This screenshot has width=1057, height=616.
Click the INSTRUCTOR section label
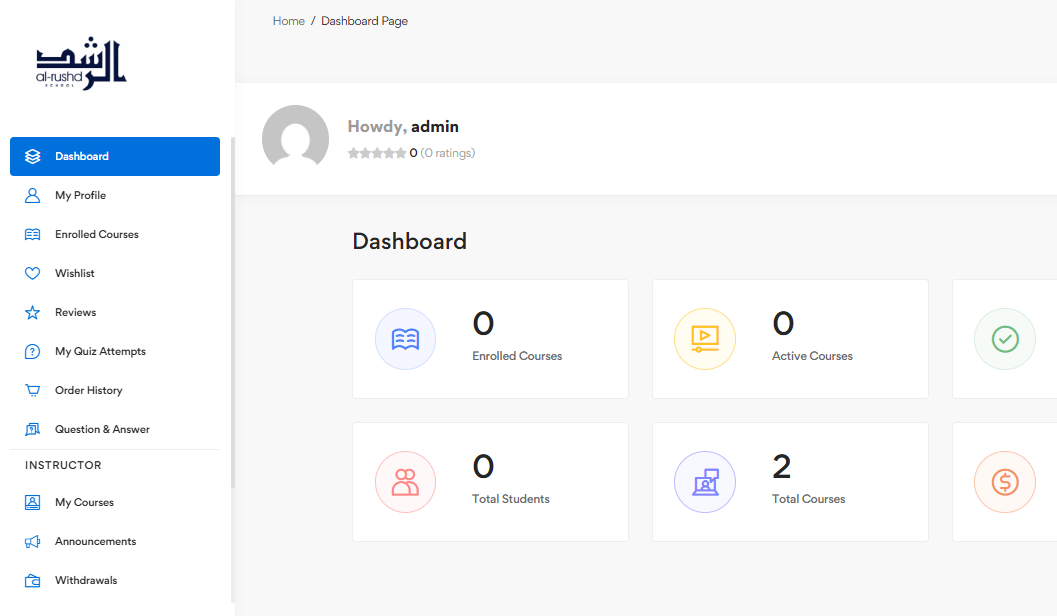63,465
